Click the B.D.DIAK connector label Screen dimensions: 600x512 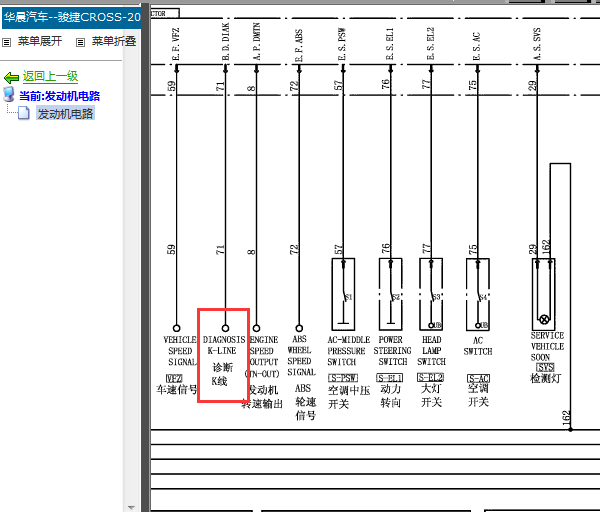pyautogui.click(x=225, y=41)
